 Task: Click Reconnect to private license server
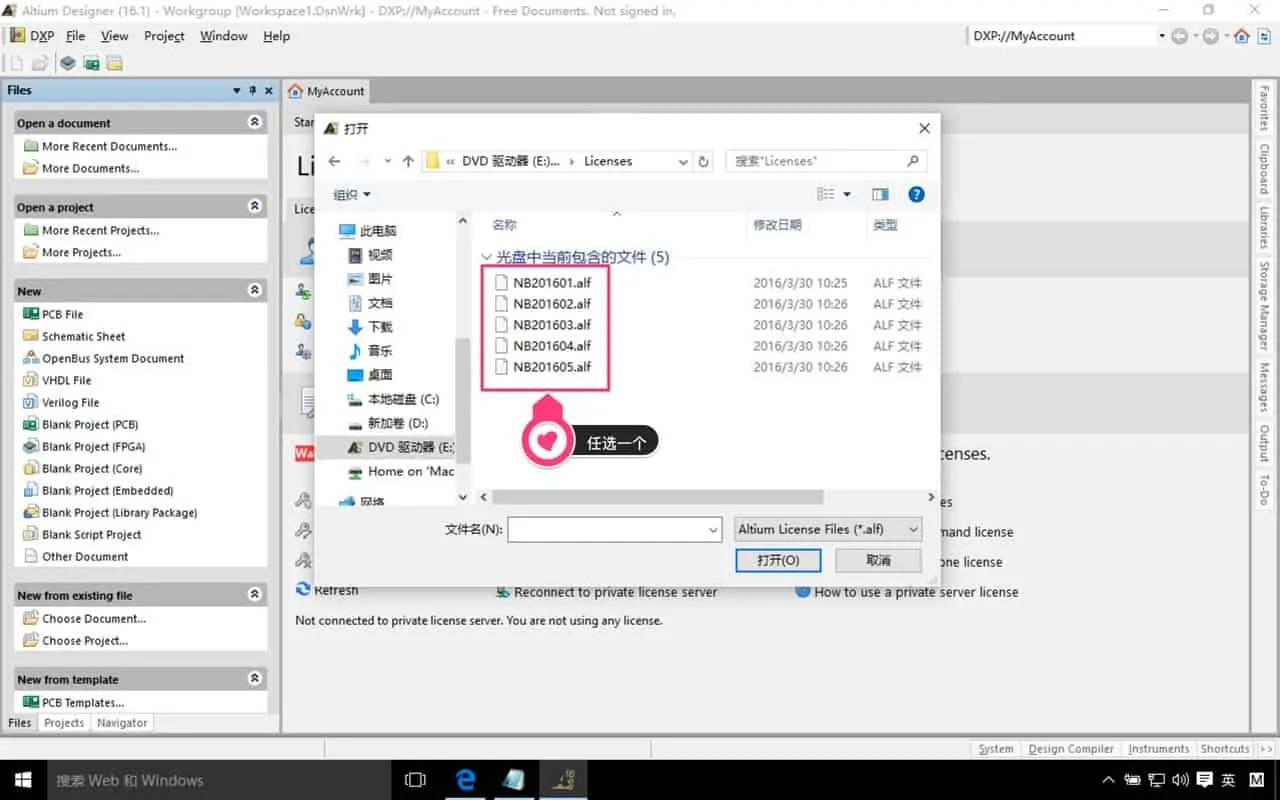[615, 592]
